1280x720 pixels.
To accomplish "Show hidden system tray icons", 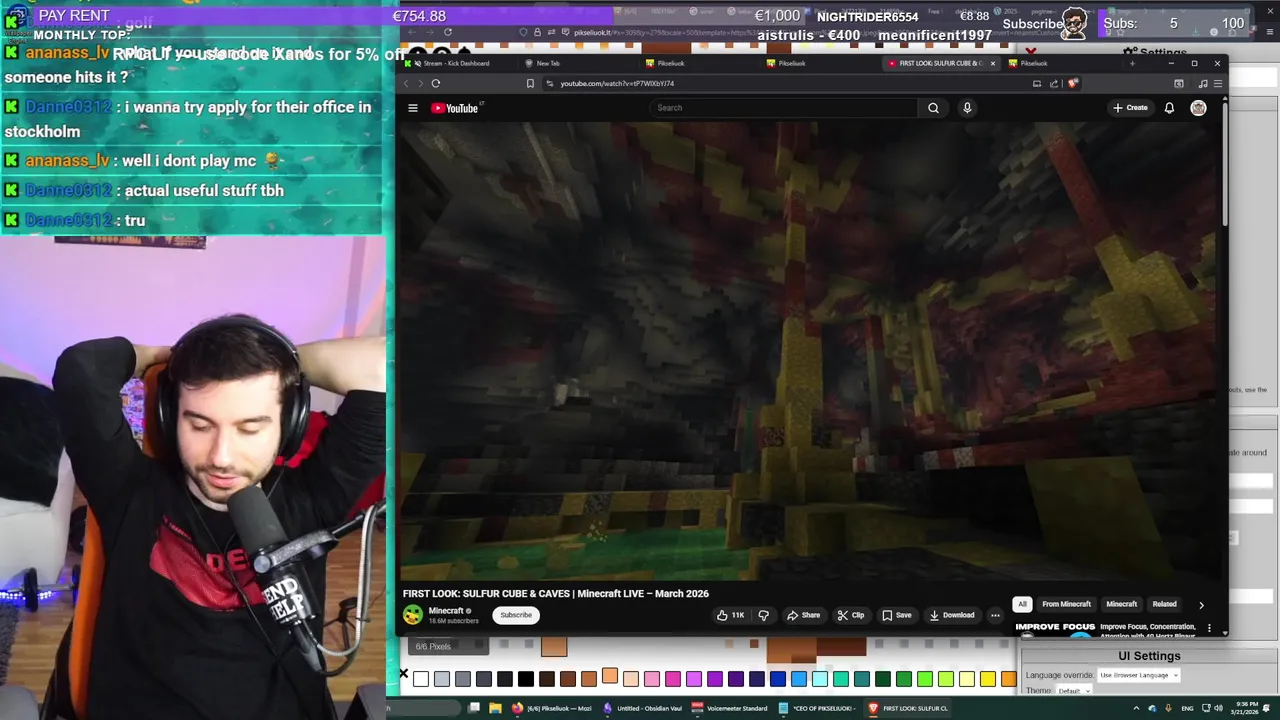I will [x=1136, y=708].
